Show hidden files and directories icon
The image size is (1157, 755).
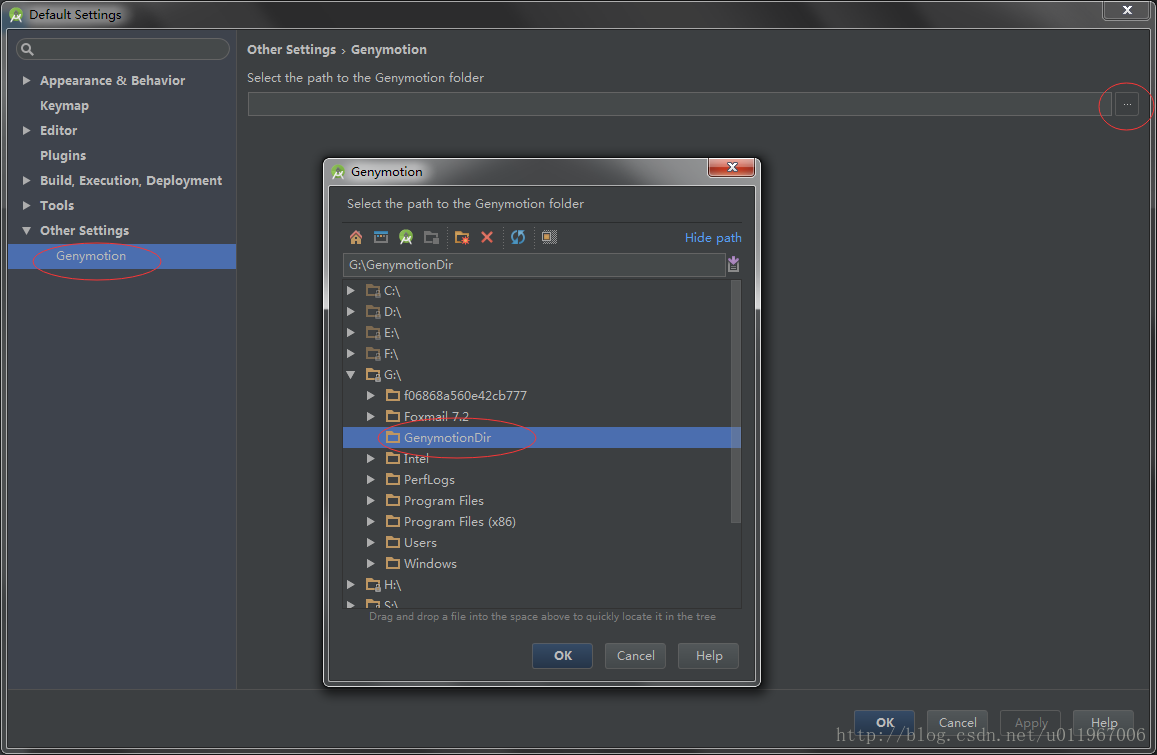[x=549, y=237]
